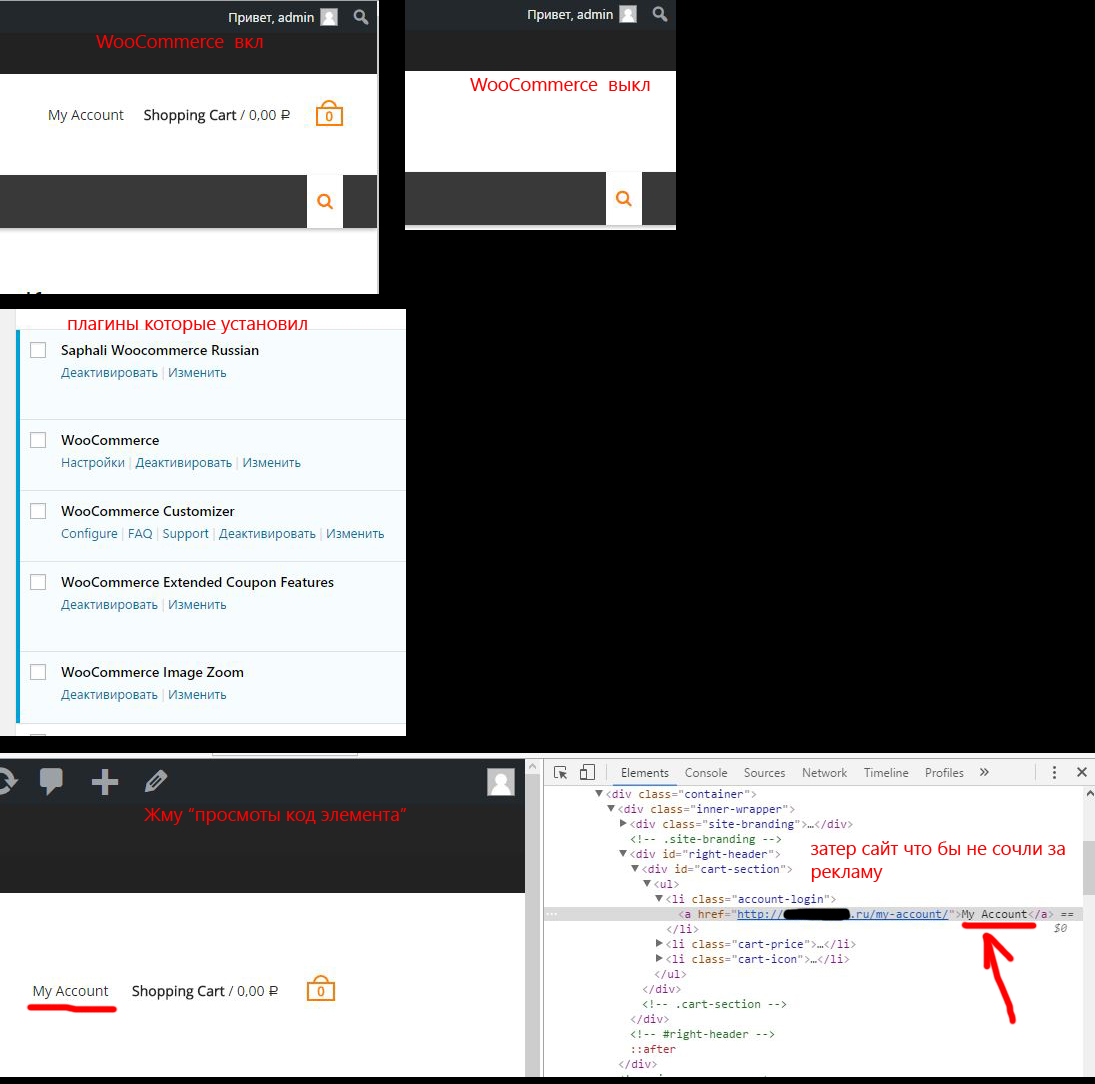Open Configure for WooCommerce Customizer
1095x1084 pixels.
(89, 534)
